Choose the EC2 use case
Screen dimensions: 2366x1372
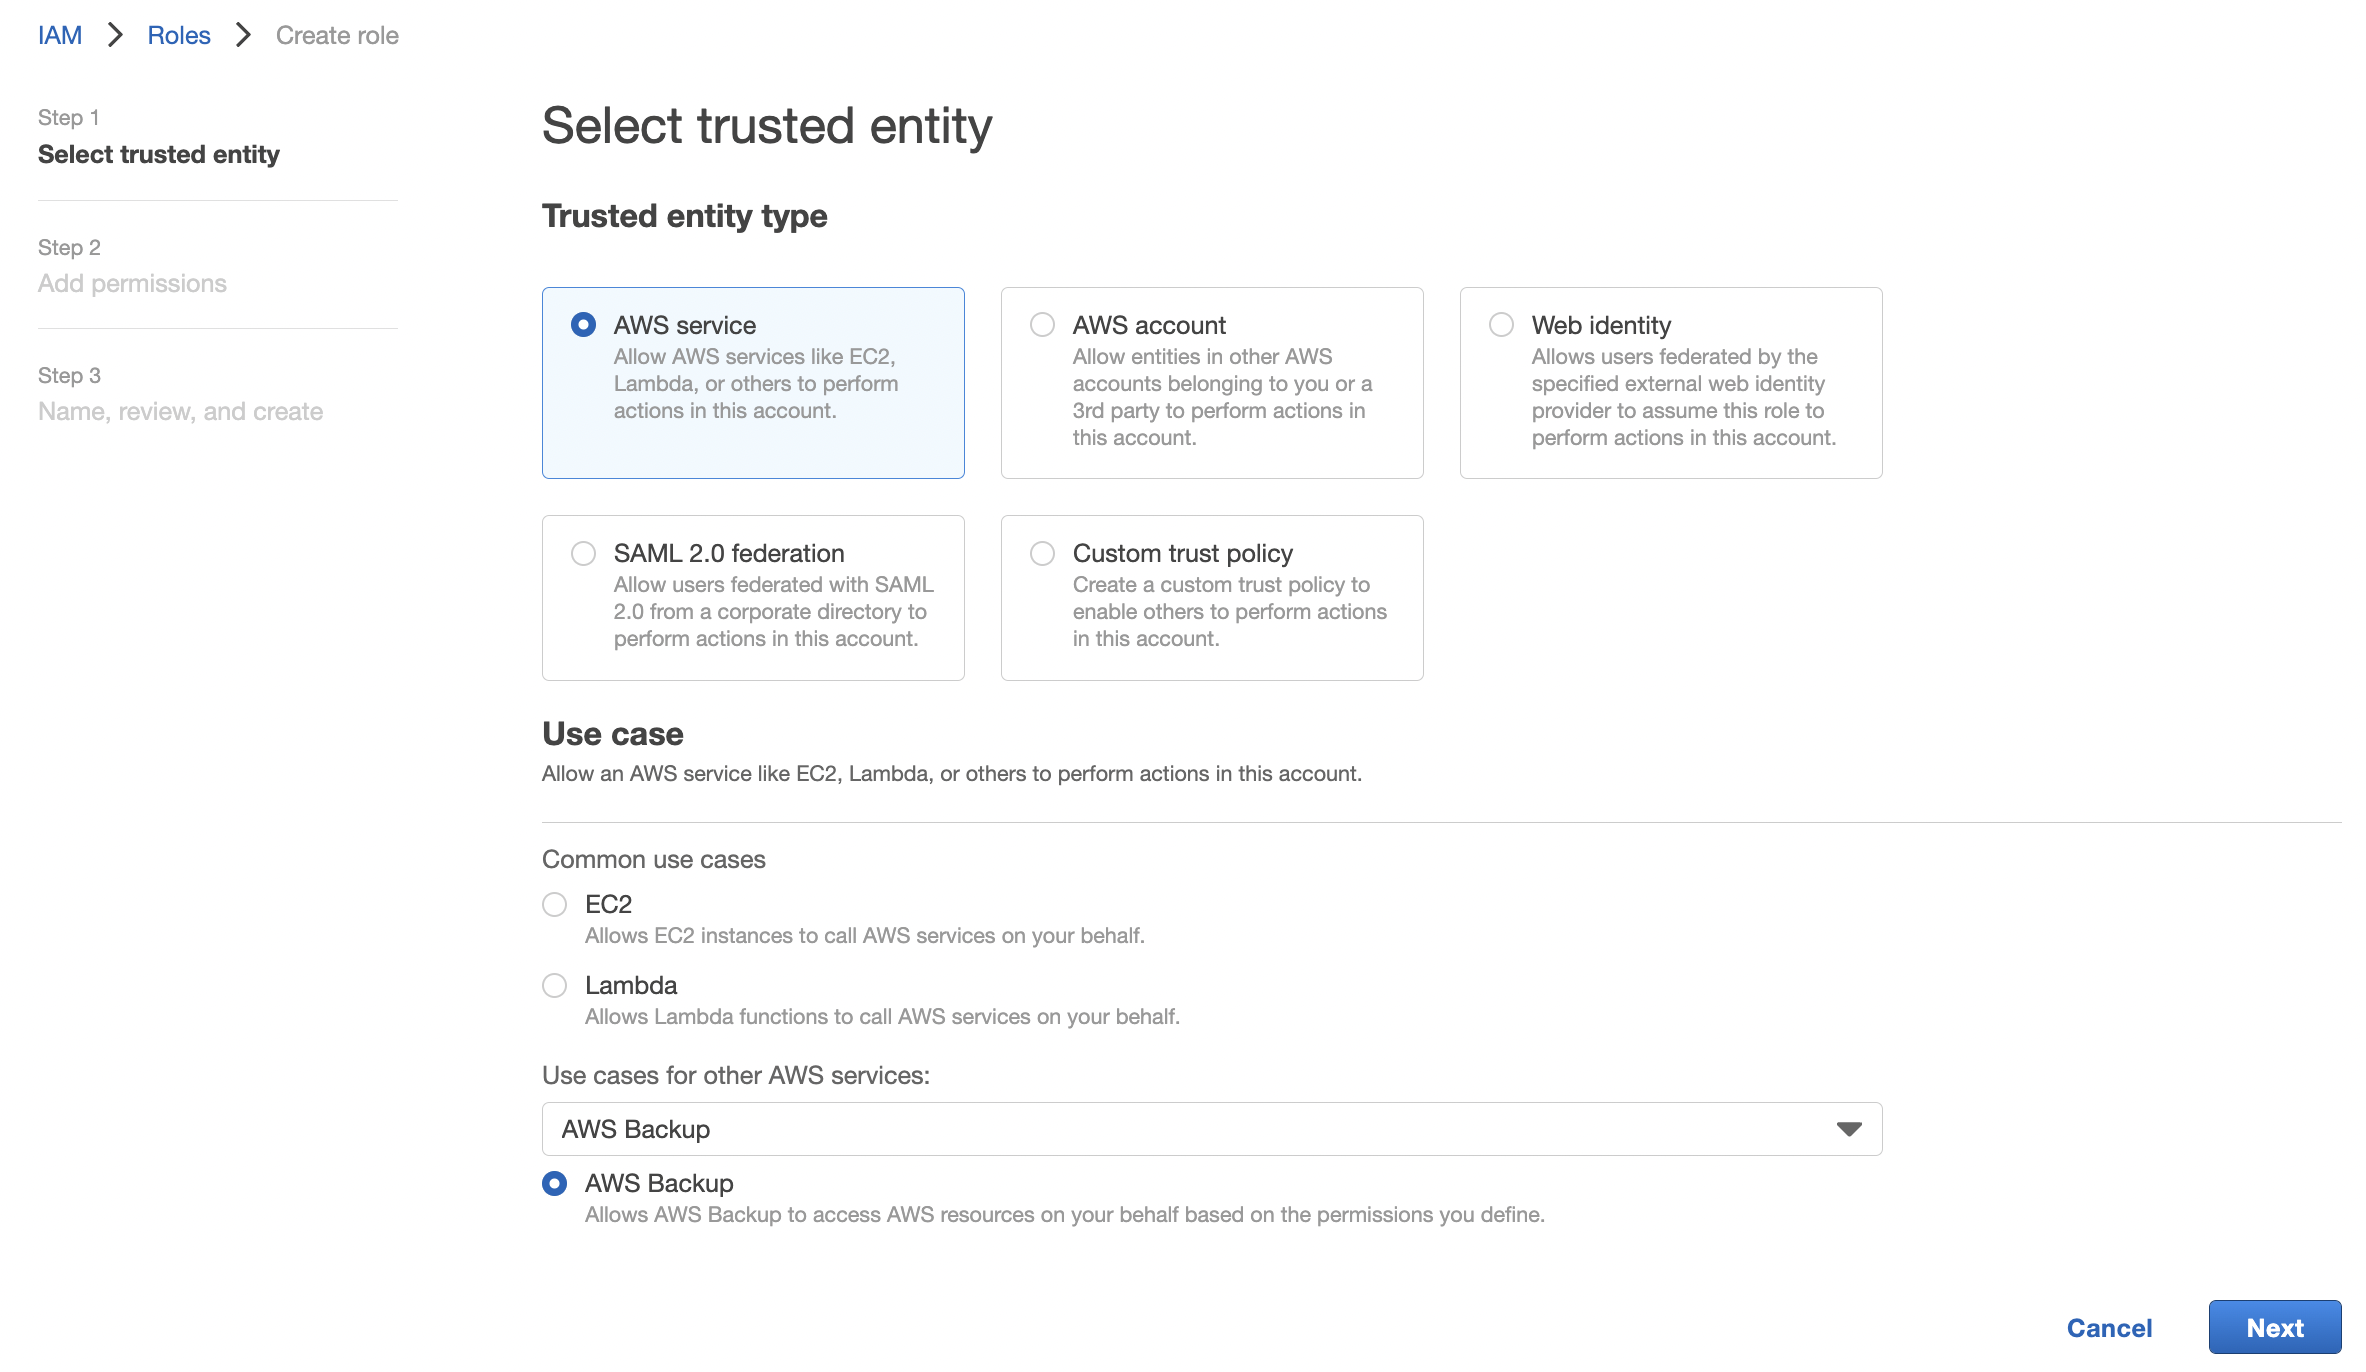[554, 905]
